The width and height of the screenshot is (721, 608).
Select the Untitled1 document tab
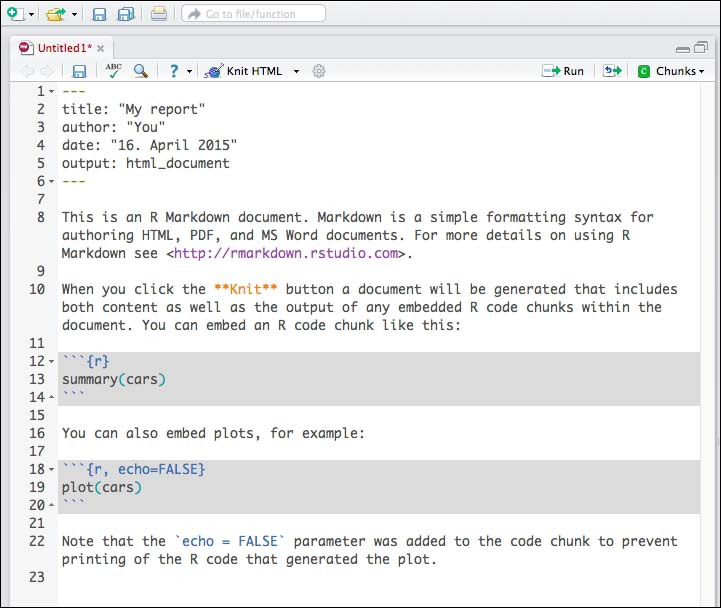coord(65,48)
